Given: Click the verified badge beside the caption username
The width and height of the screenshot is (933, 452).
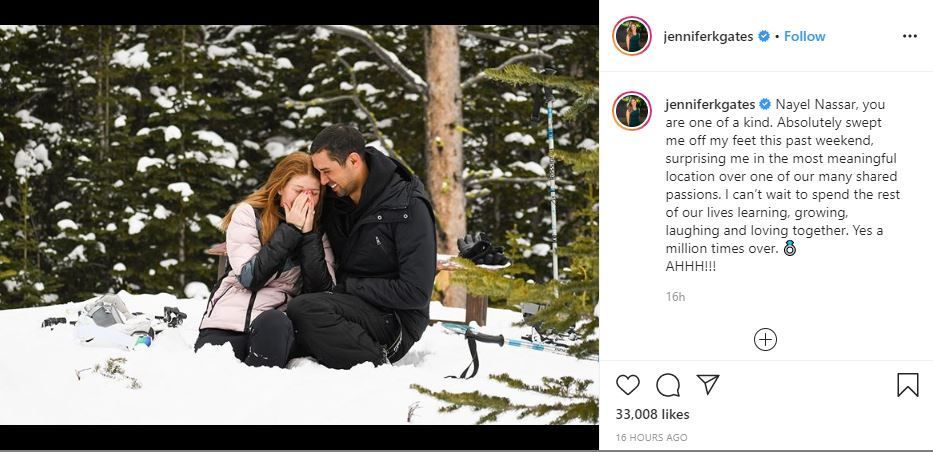Looking at the screenshot, I should [x=765, y=104].
